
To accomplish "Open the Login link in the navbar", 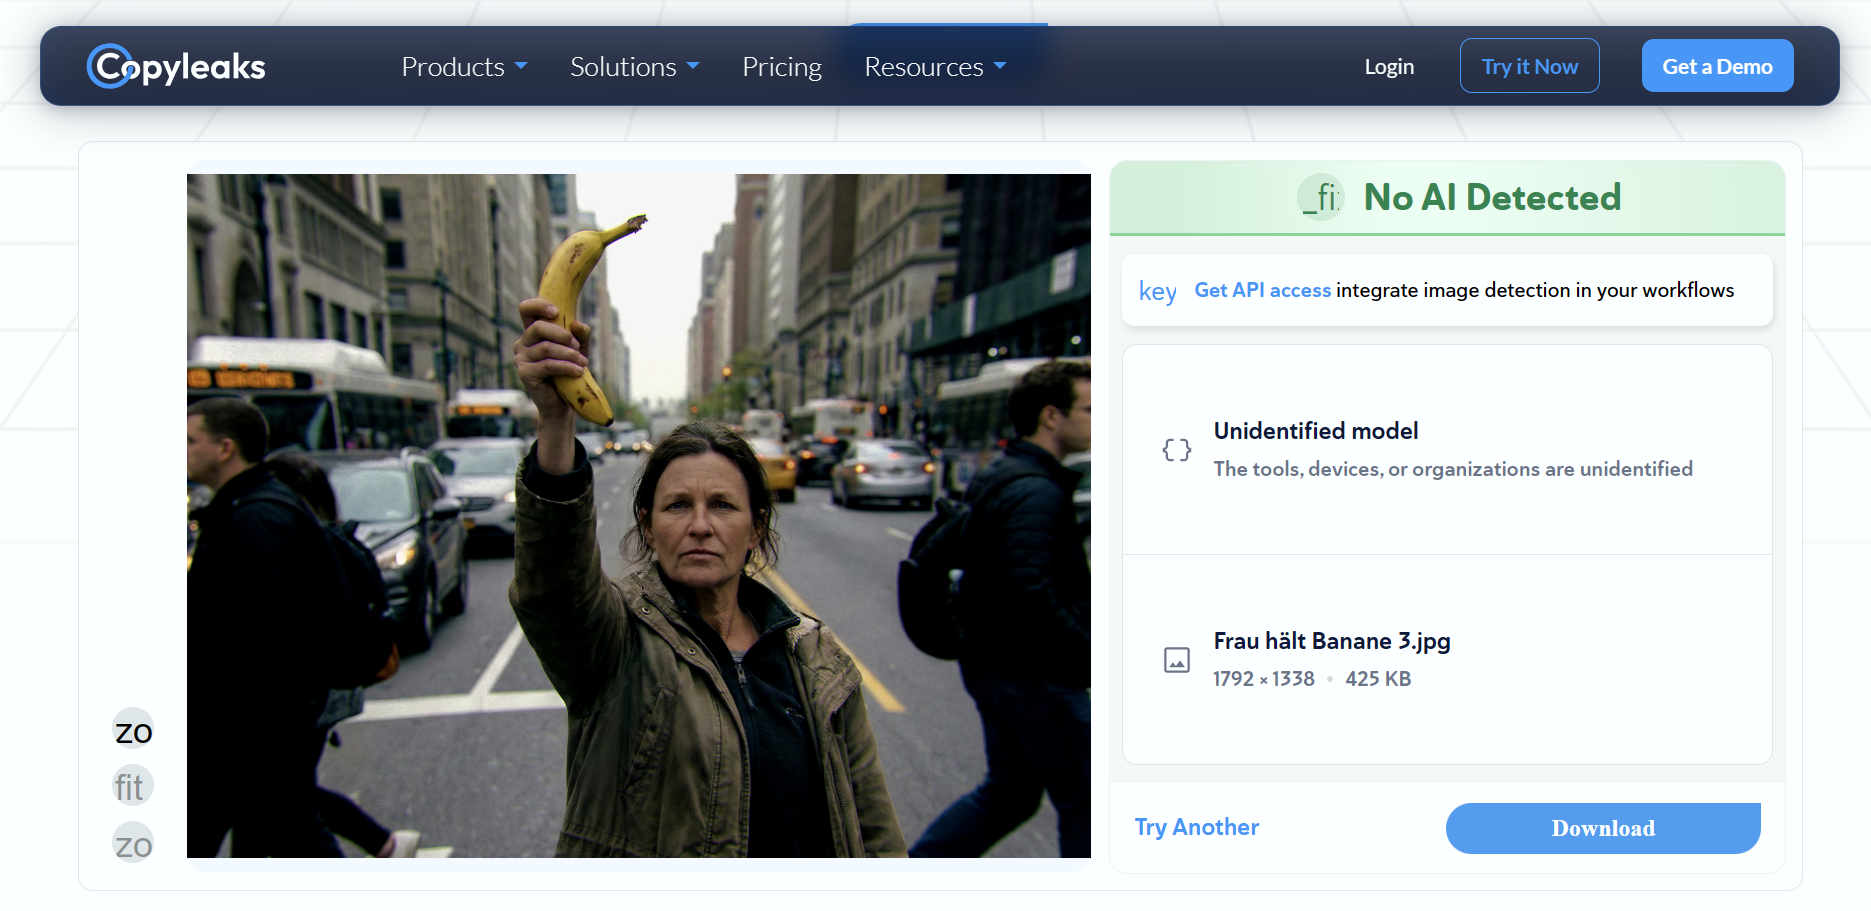I will pyautogui.click(x=1388, y=67).
